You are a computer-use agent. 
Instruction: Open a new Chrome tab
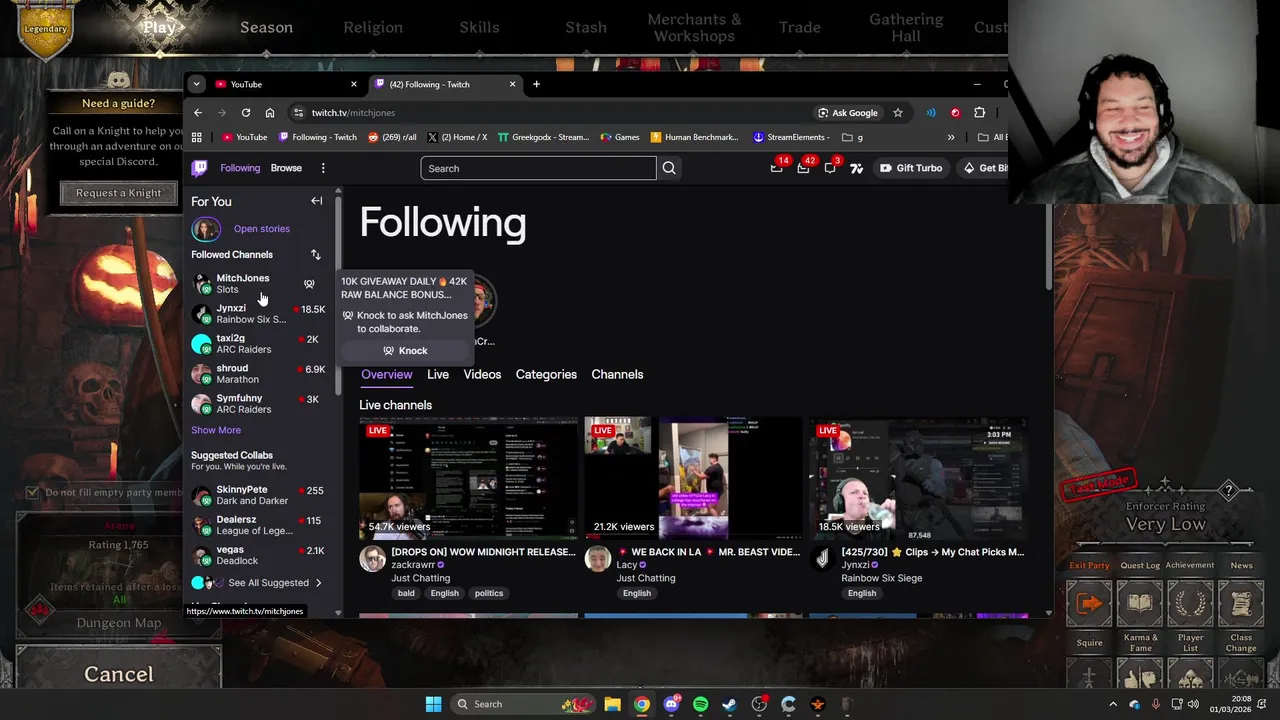pos(536,84)
